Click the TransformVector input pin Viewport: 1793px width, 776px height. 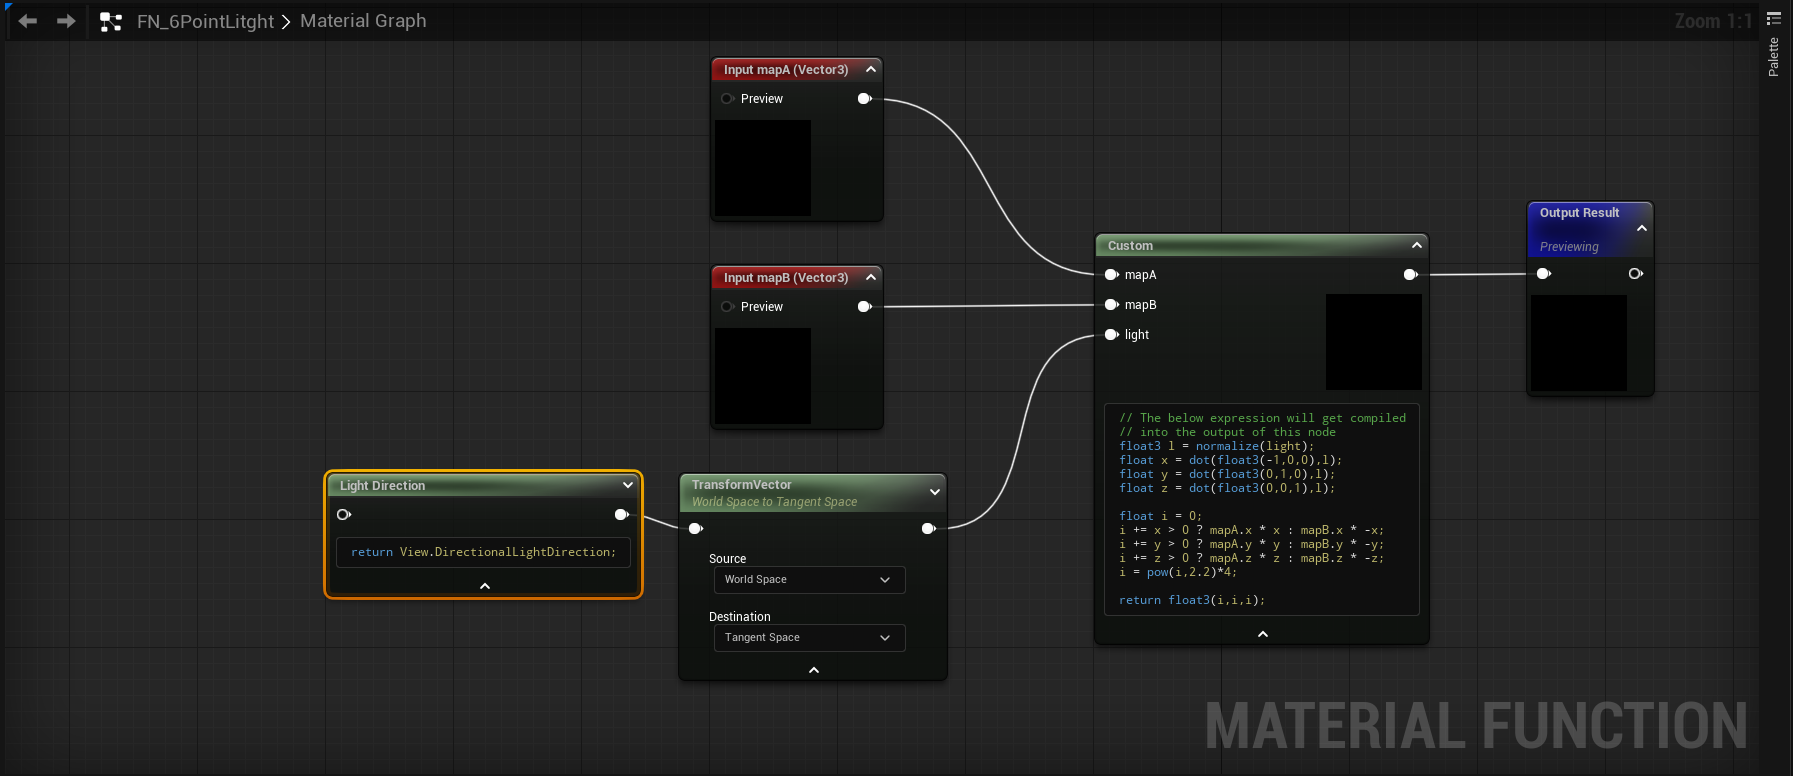tap(696, 528)
